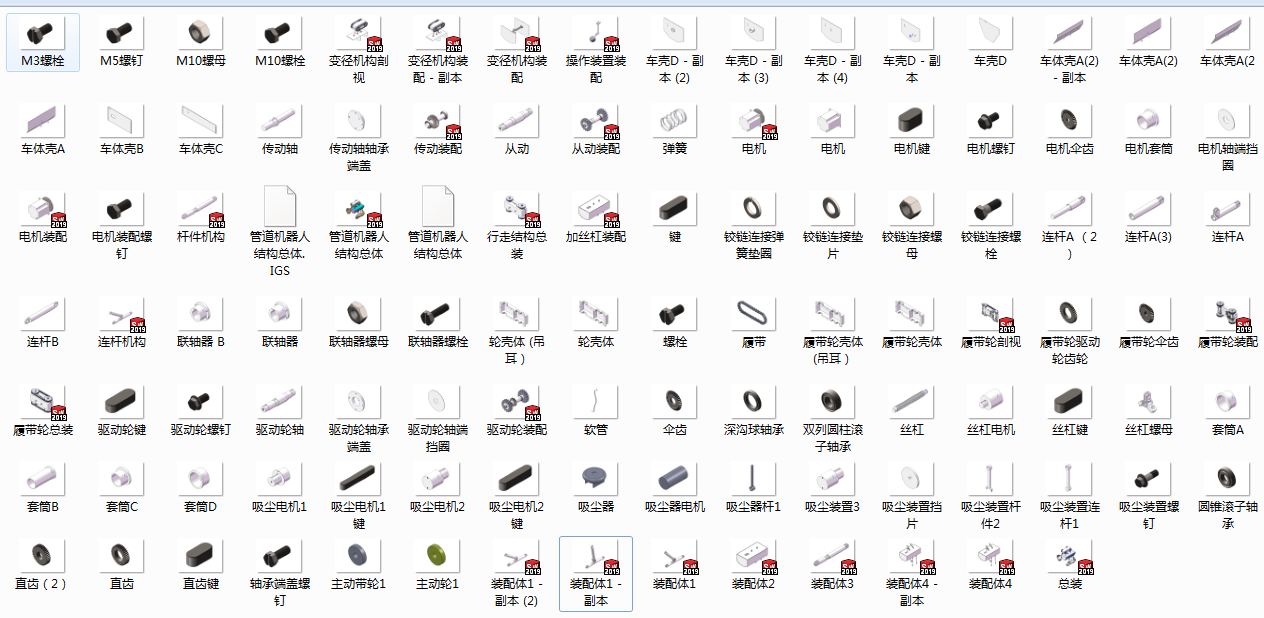The image size is (1264, 618).
Task: Select the 变径机构剖视 assembly icon
Action: [359, 34]
